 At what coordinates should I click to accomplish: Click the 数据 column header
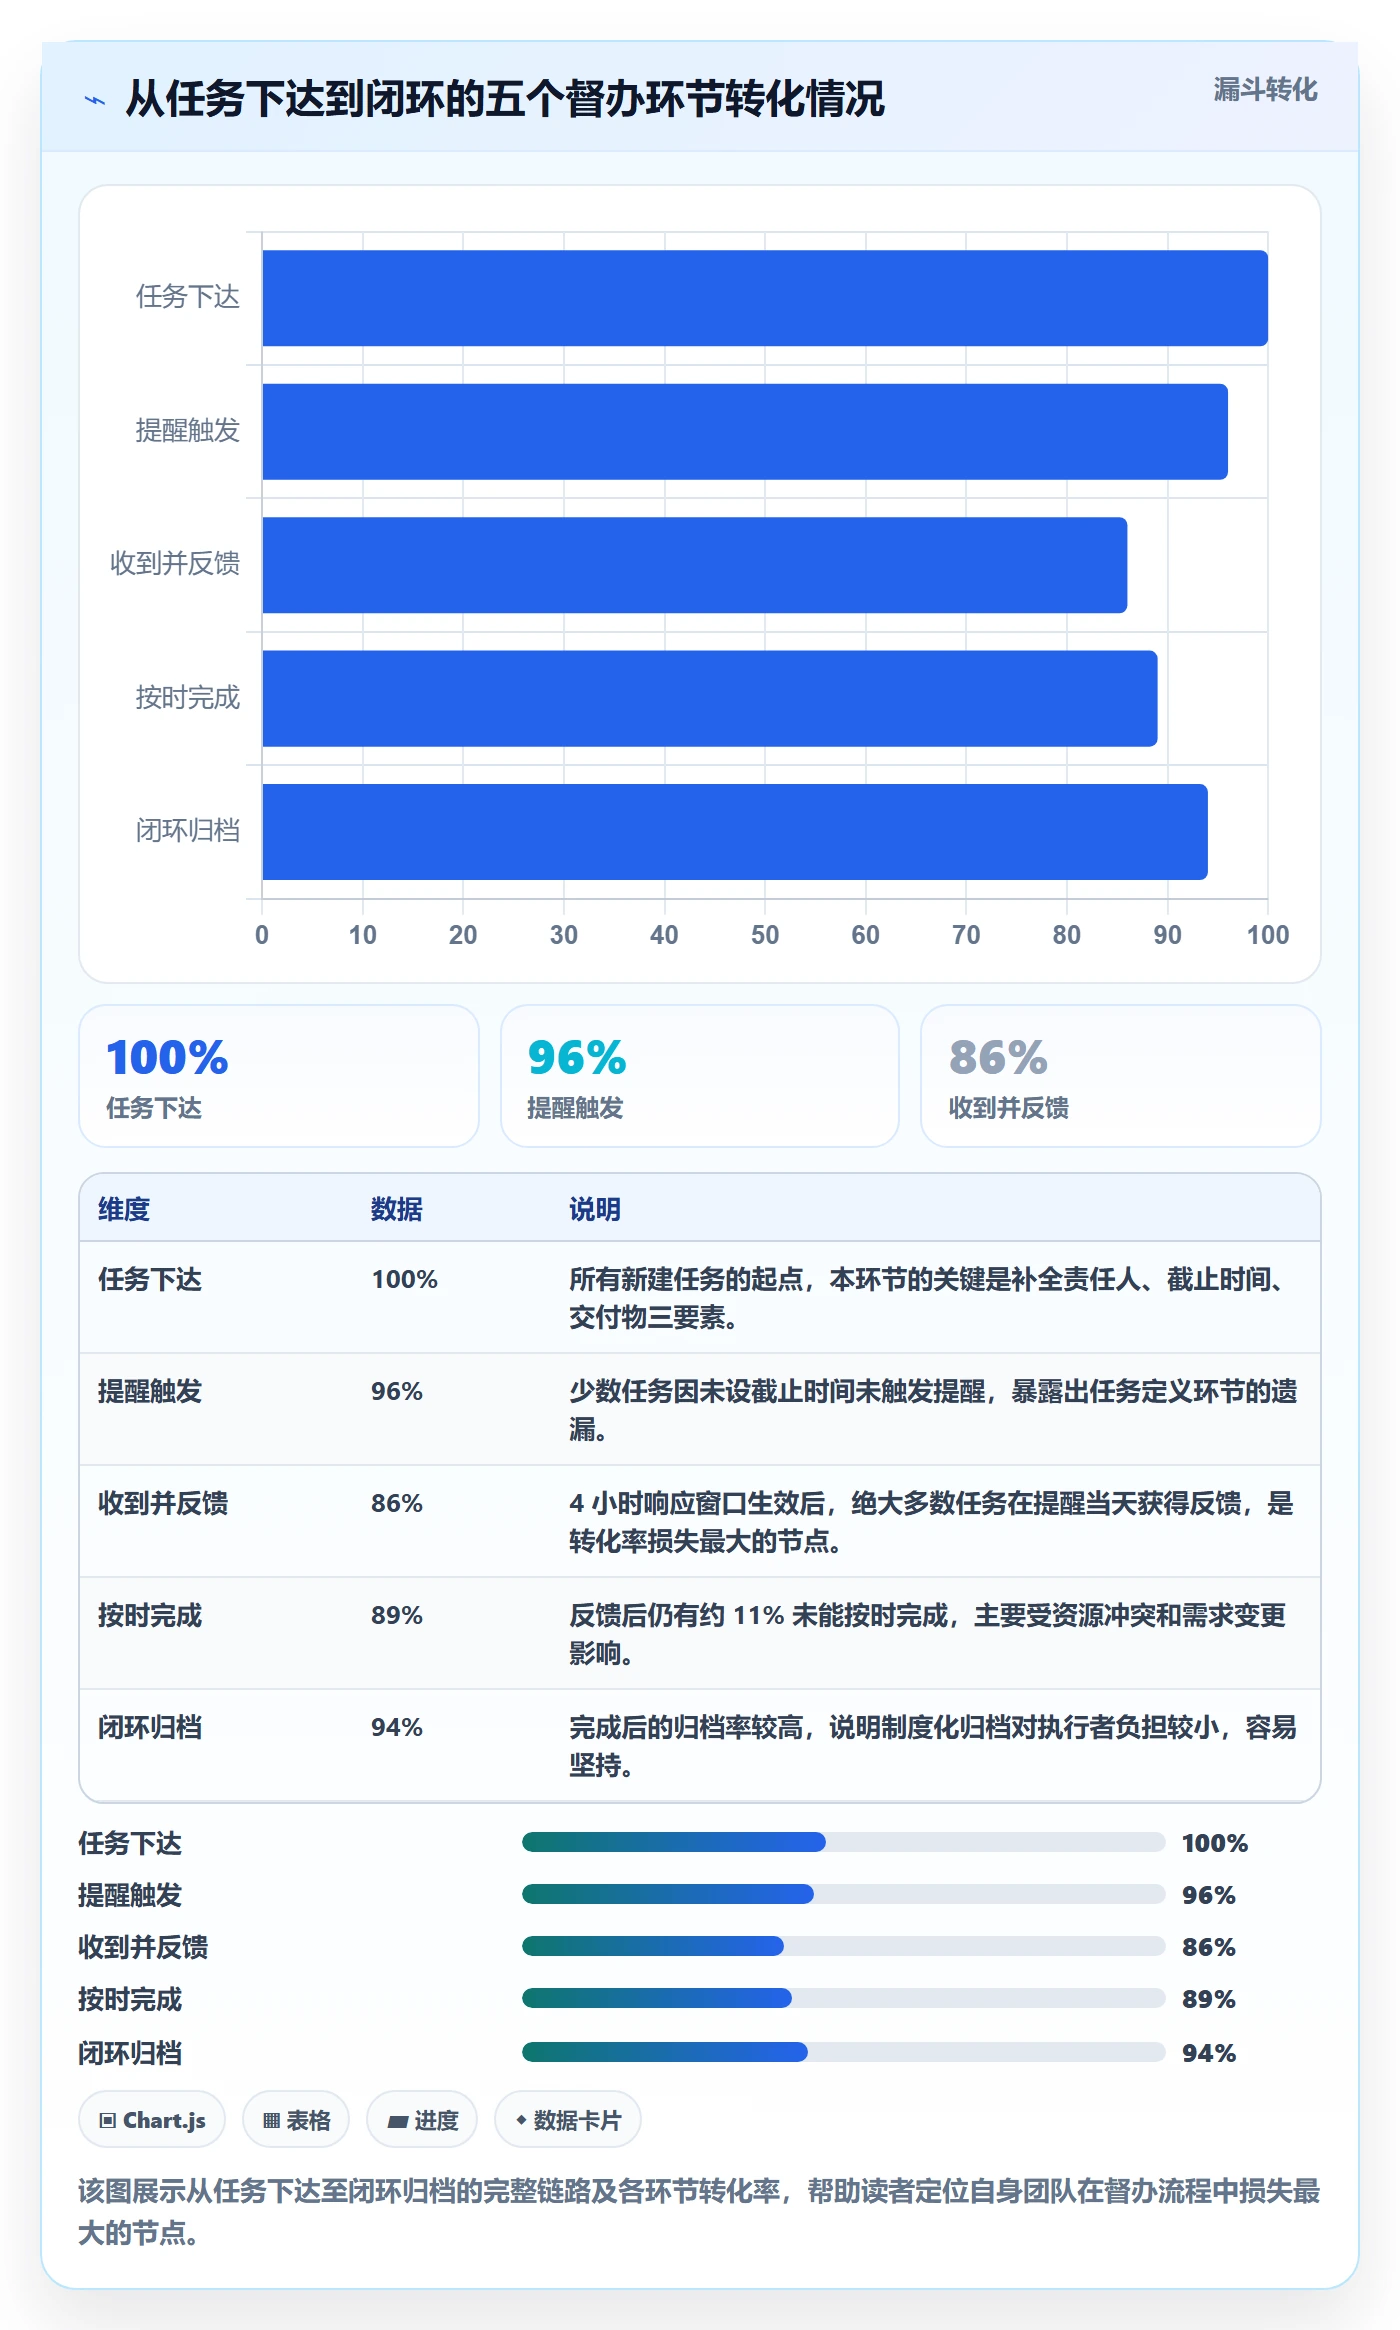point(397,1209)
